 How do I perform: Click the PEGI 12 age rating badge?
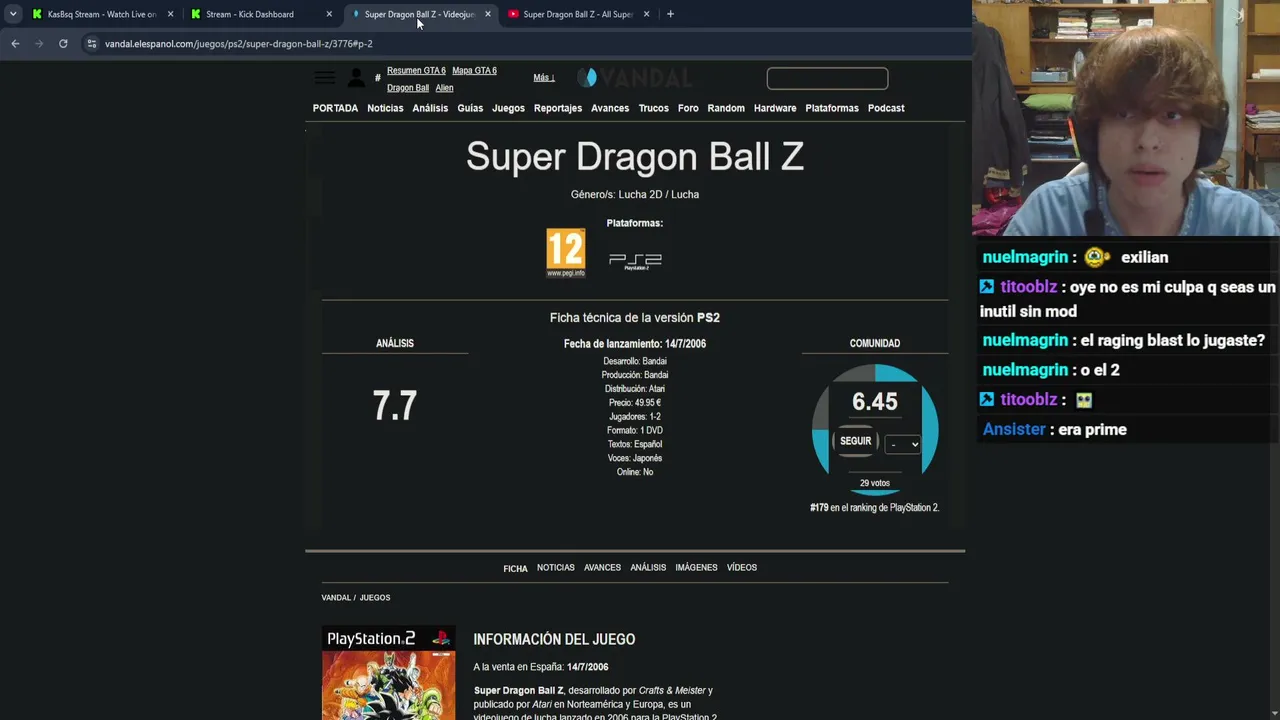[x=565, y=253]
